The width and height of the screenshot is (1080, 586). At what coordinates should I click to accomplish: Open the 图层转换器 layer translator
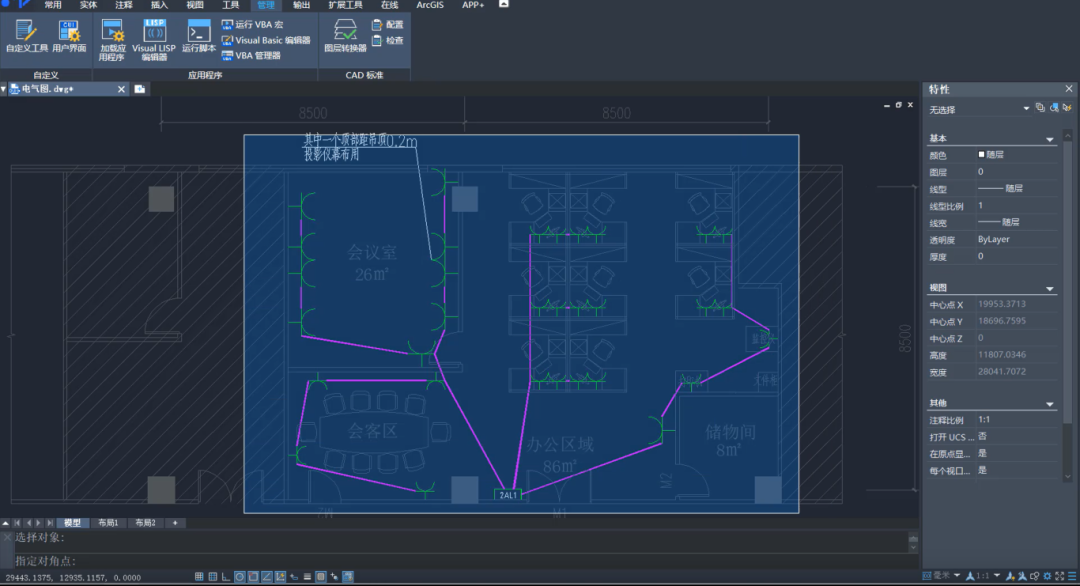coord(345,36)
